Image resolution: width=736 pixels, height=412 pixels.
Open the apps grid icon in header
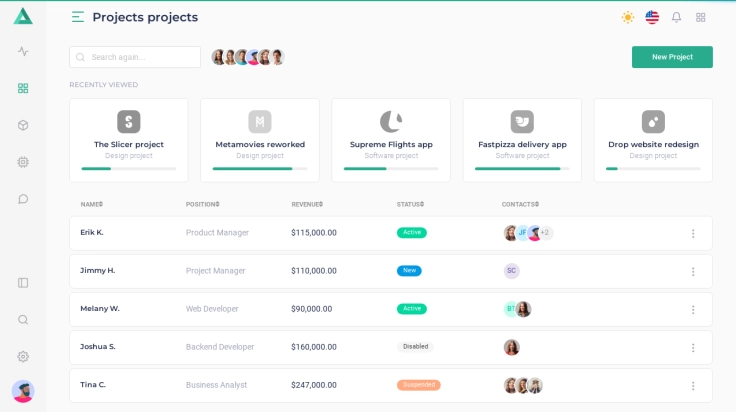tap(701, 17)
